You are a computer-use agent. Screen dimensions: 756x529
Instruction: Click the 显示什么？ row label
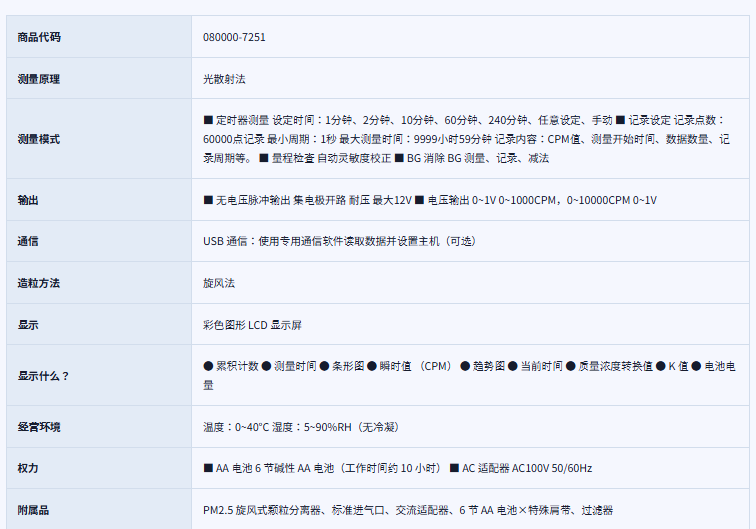pos(44,376)
